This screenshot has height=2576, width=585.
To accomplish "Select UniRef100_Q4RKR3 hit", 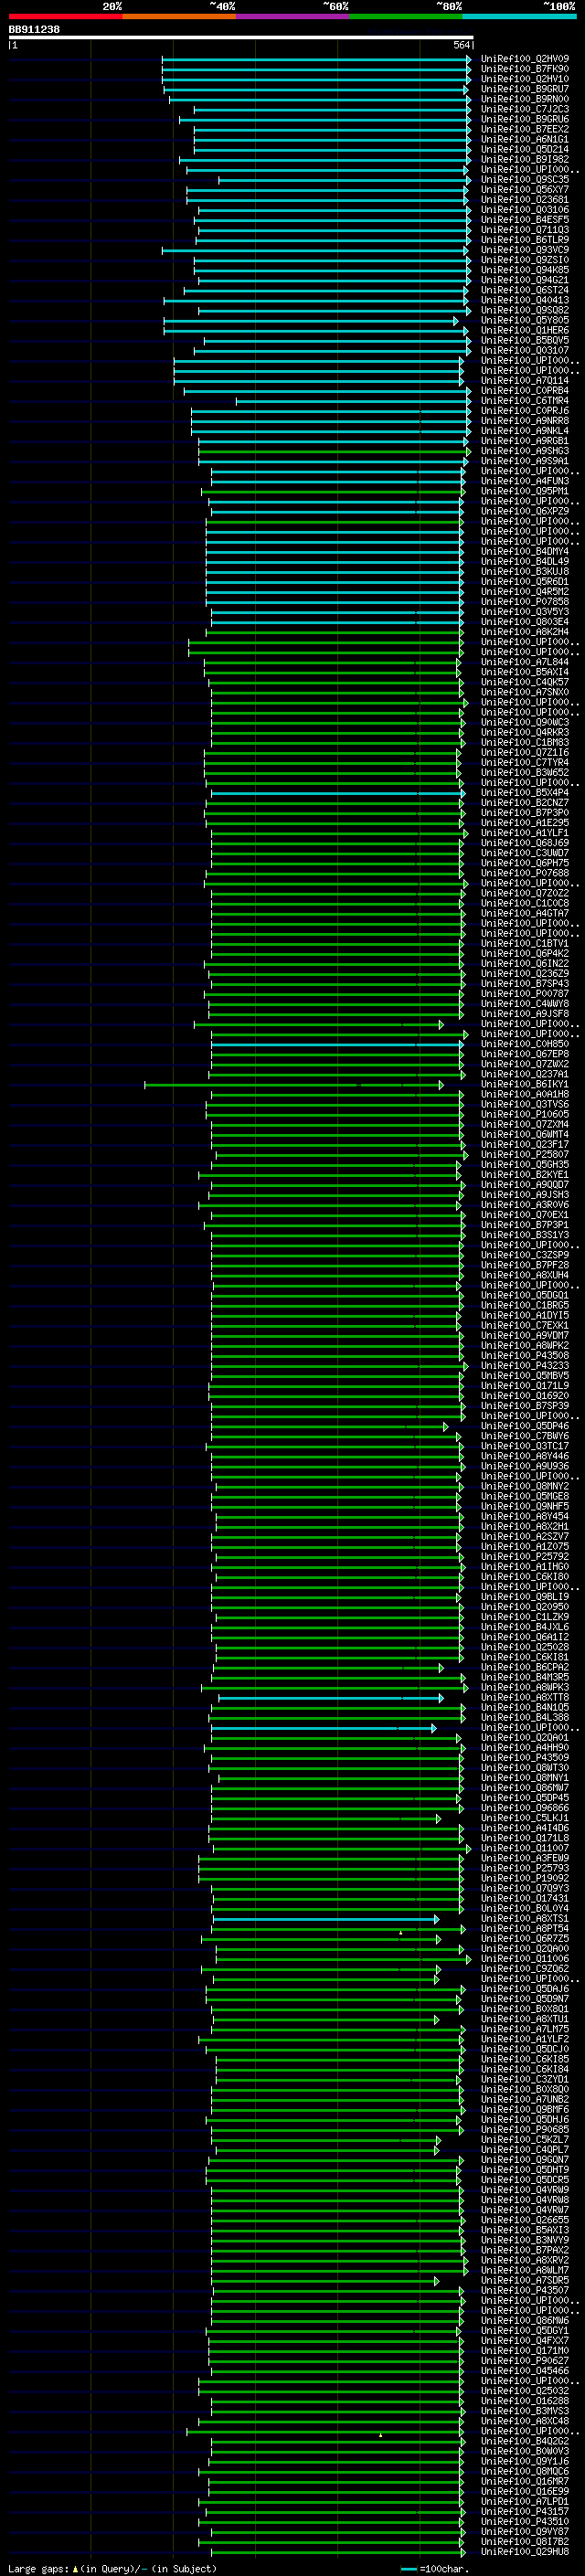I will point(524,732).
